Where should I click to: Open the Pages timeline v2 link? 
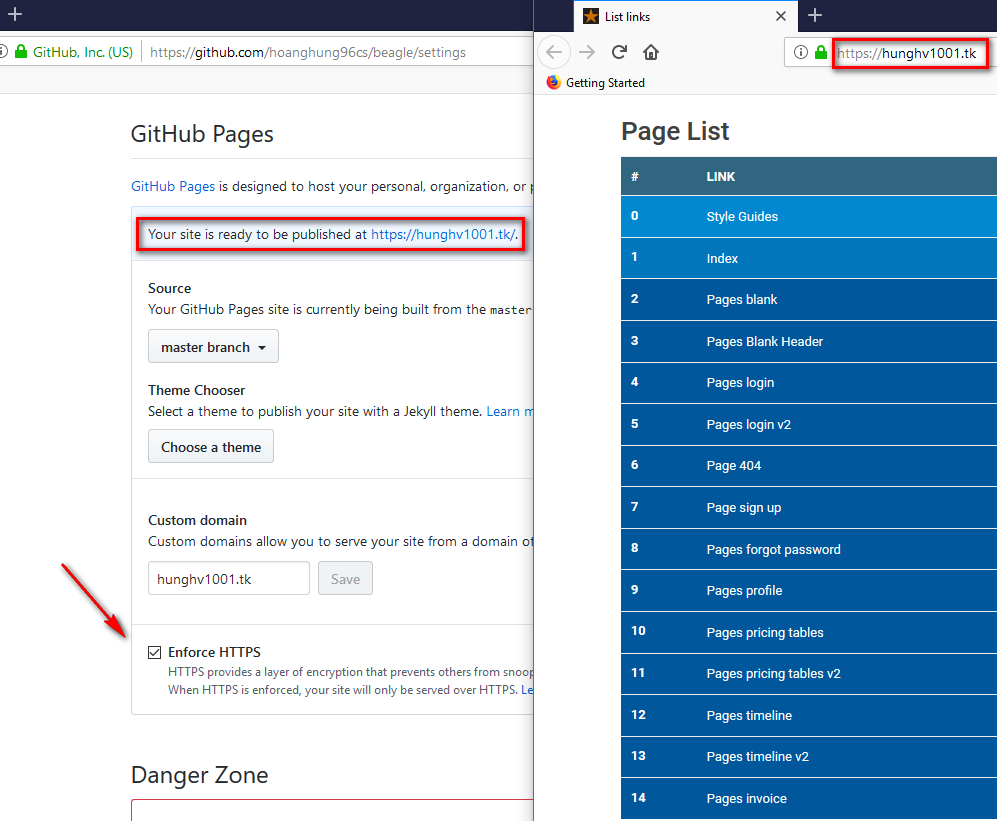tap(757, 756)
